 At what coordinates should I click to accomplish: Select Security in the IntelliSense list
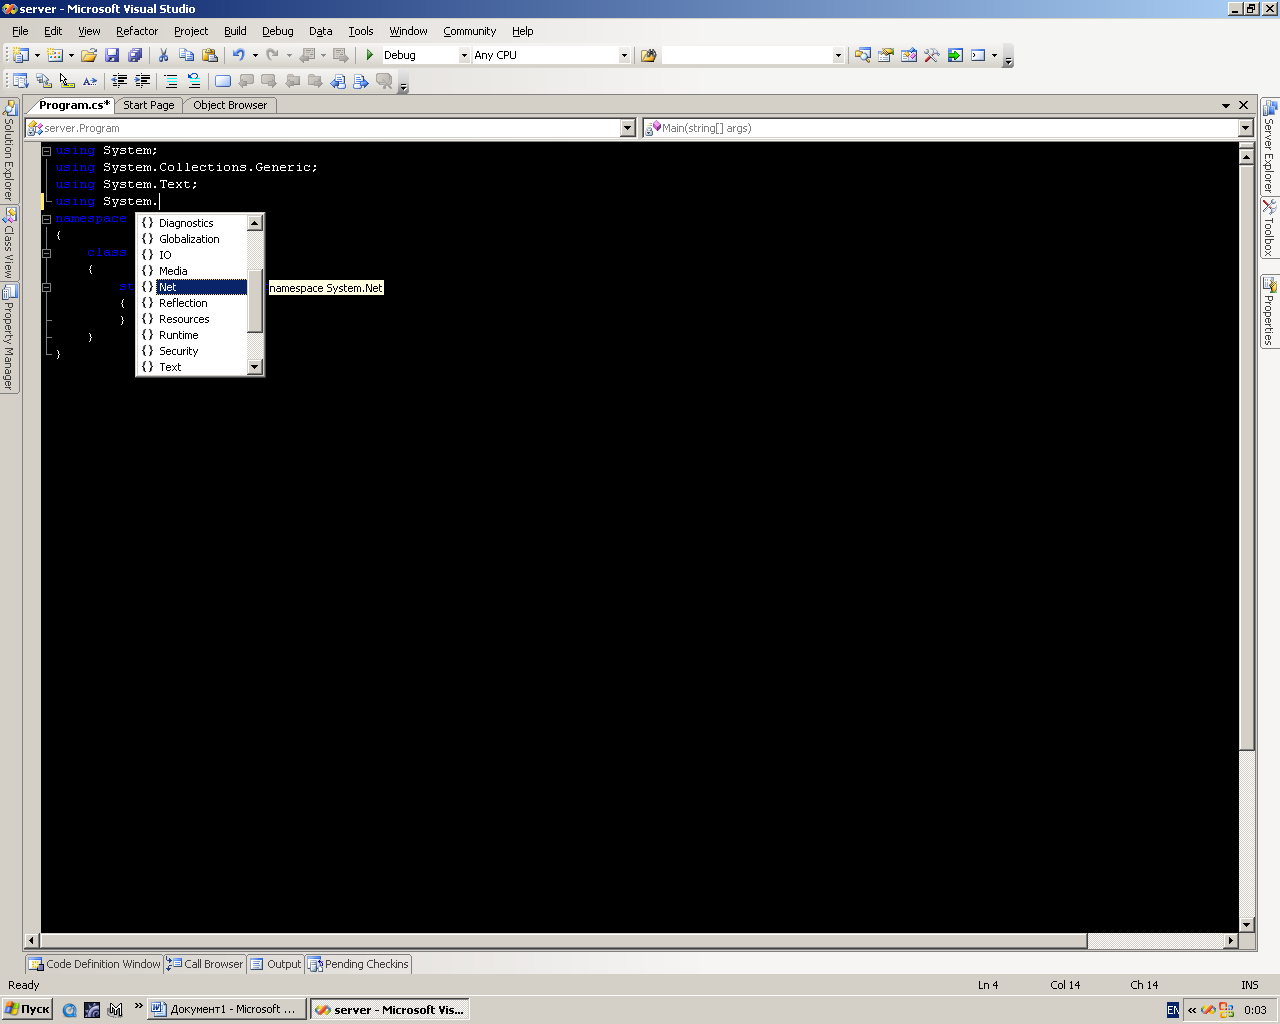[x=192, y=351]
